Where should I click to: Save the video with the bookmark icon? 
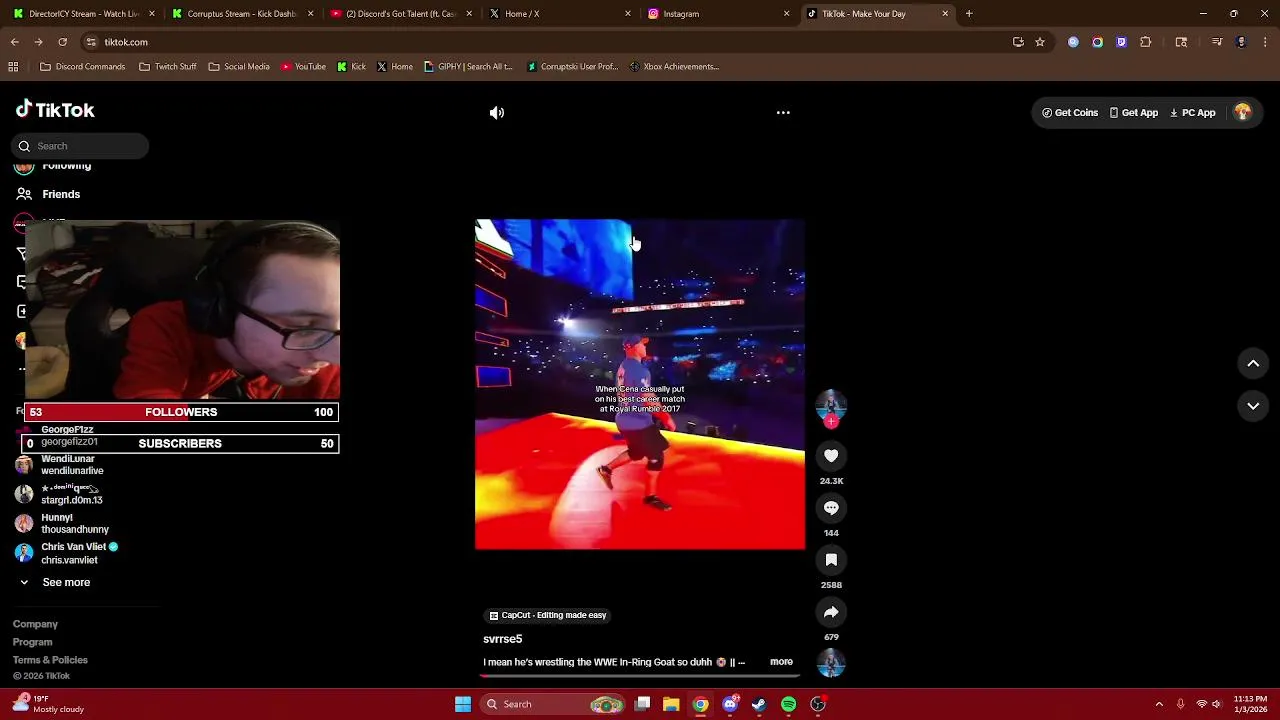pos(831,560)
